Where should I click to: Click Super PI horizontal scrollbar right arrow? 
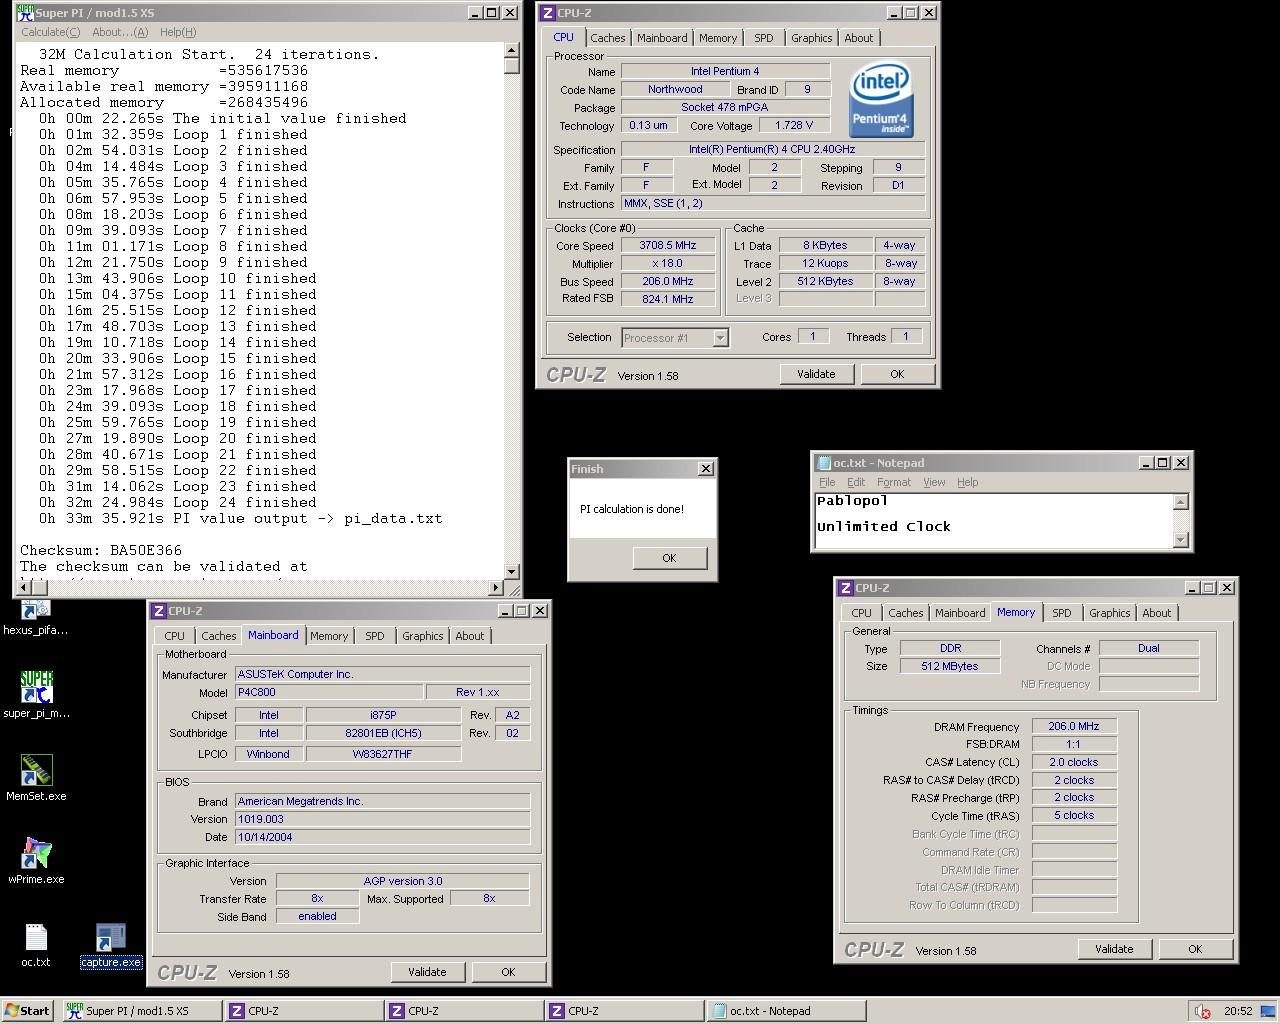pos(496,588)
